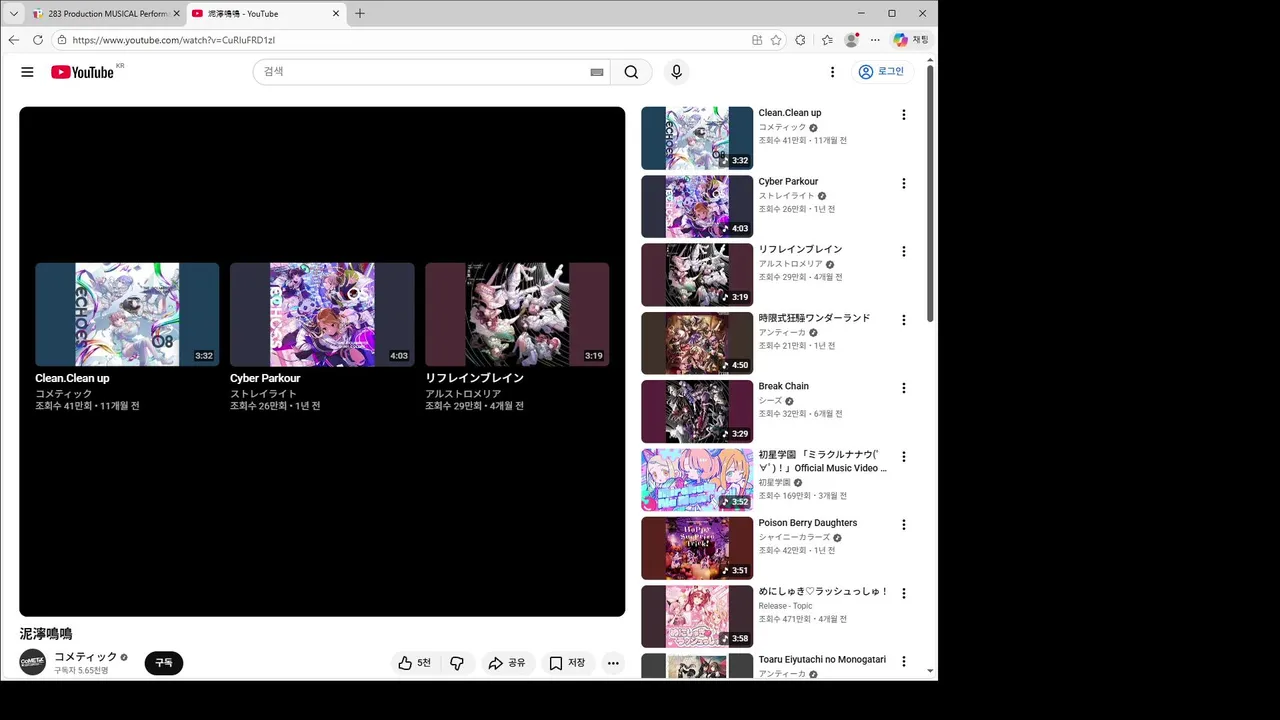Like the video with the thumbs-up button
Image resolution: width=1280 pixels, height=720 pixels.
(414, 663)
